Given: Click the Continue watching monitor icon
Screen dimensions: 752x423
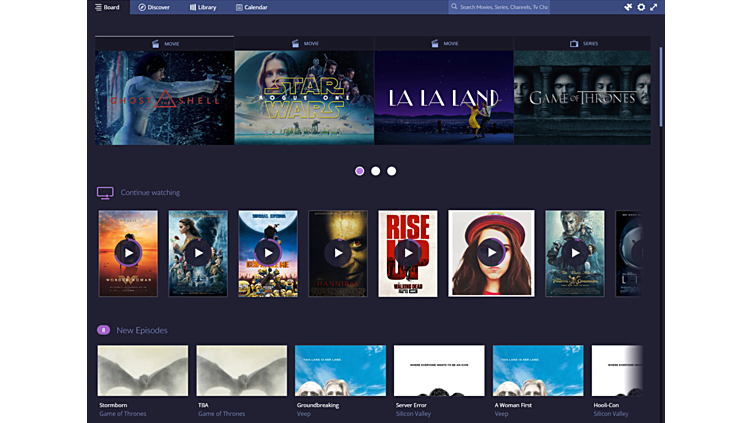Looking at the screenshot, I should 105,193.
